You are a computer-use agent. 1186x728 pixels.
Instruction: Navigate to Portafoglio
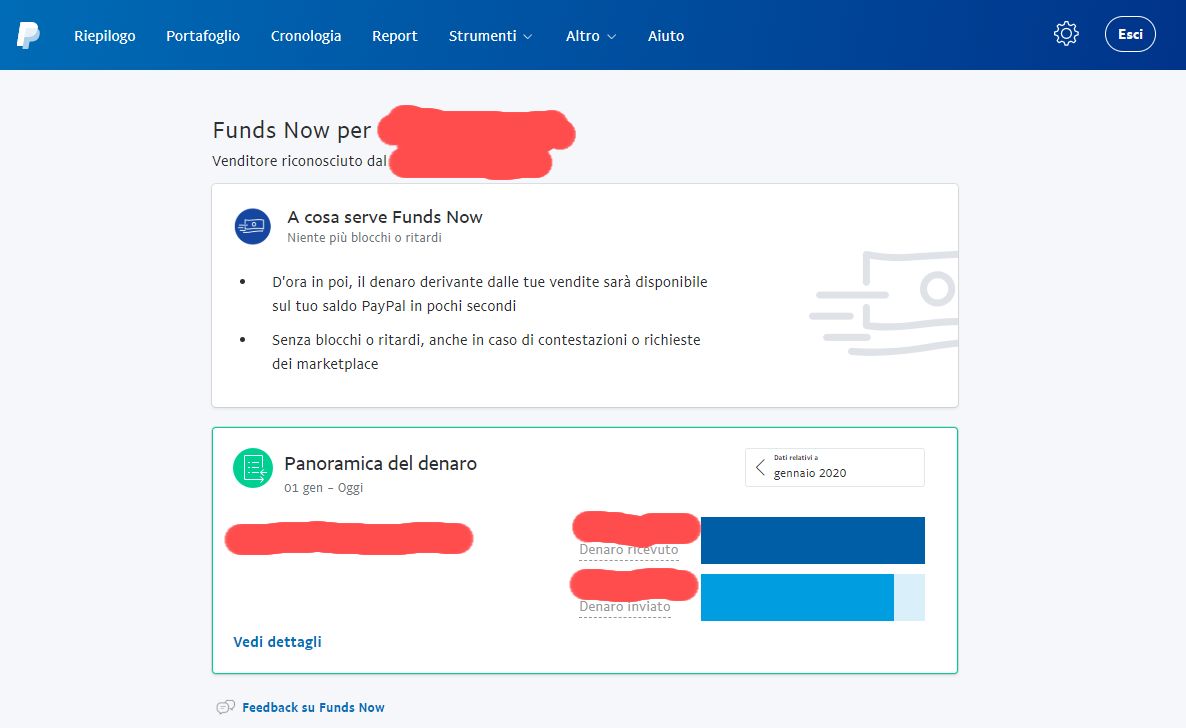point(202,35)
